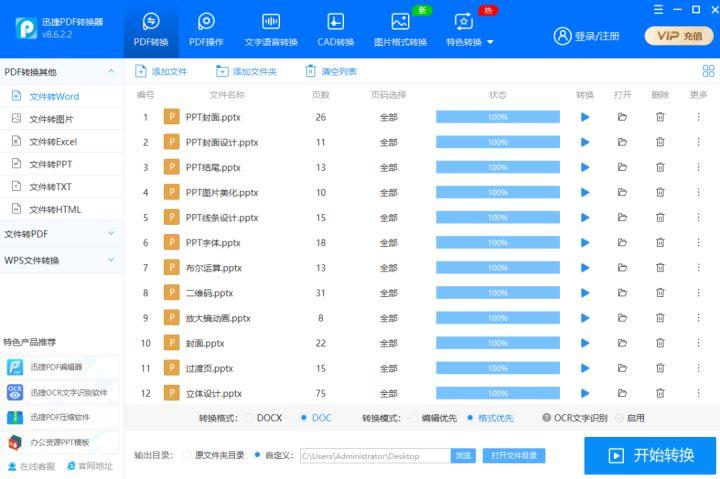
Task: Open the 图片格式转换 tool
Action: tap(400, 30)
